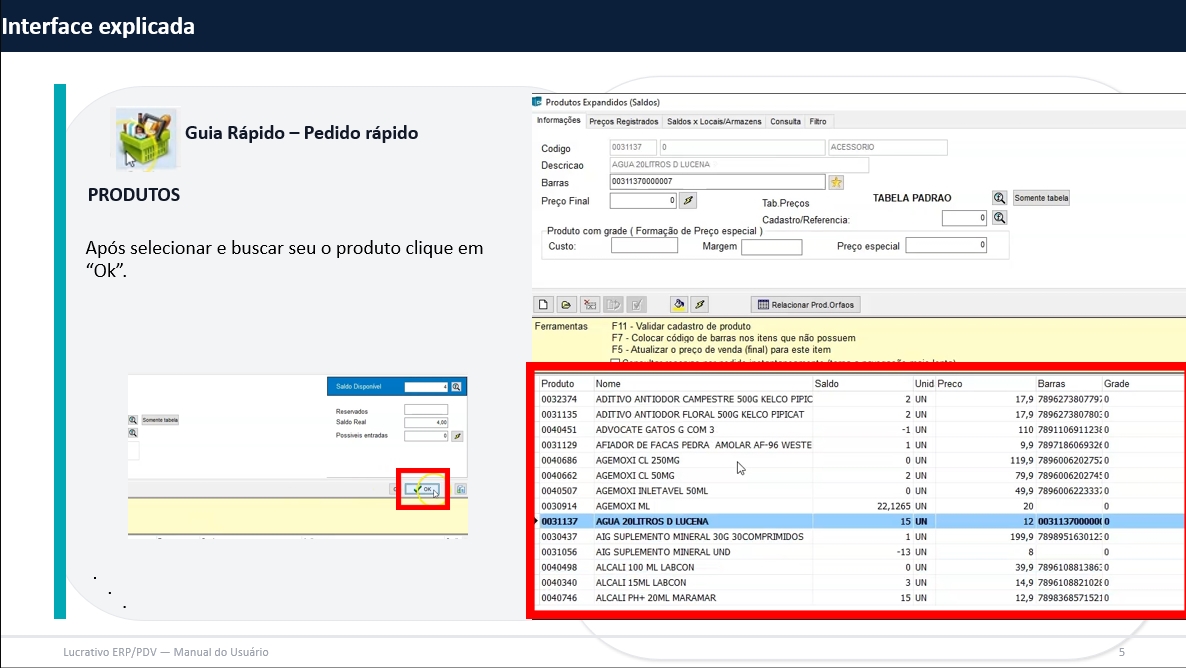Select the Filtro tab
This screenshot has width=1186, height=668.
click(817, 121)
